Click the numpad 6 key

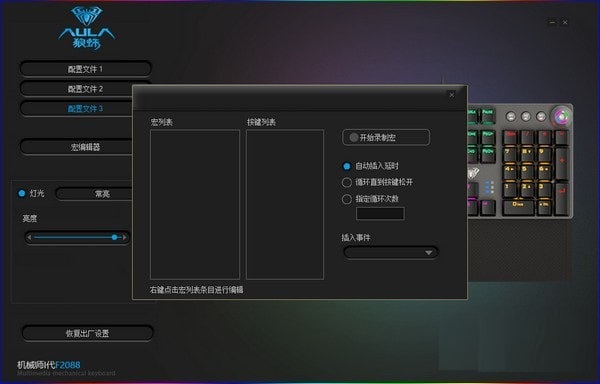tap(544, 172)
